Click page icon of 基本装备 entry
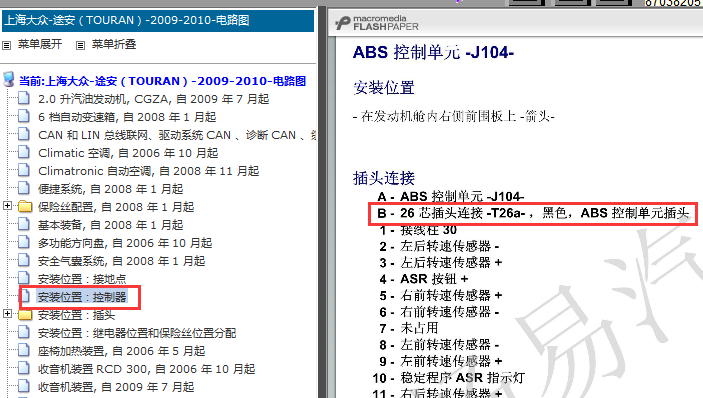 point(24,224)
